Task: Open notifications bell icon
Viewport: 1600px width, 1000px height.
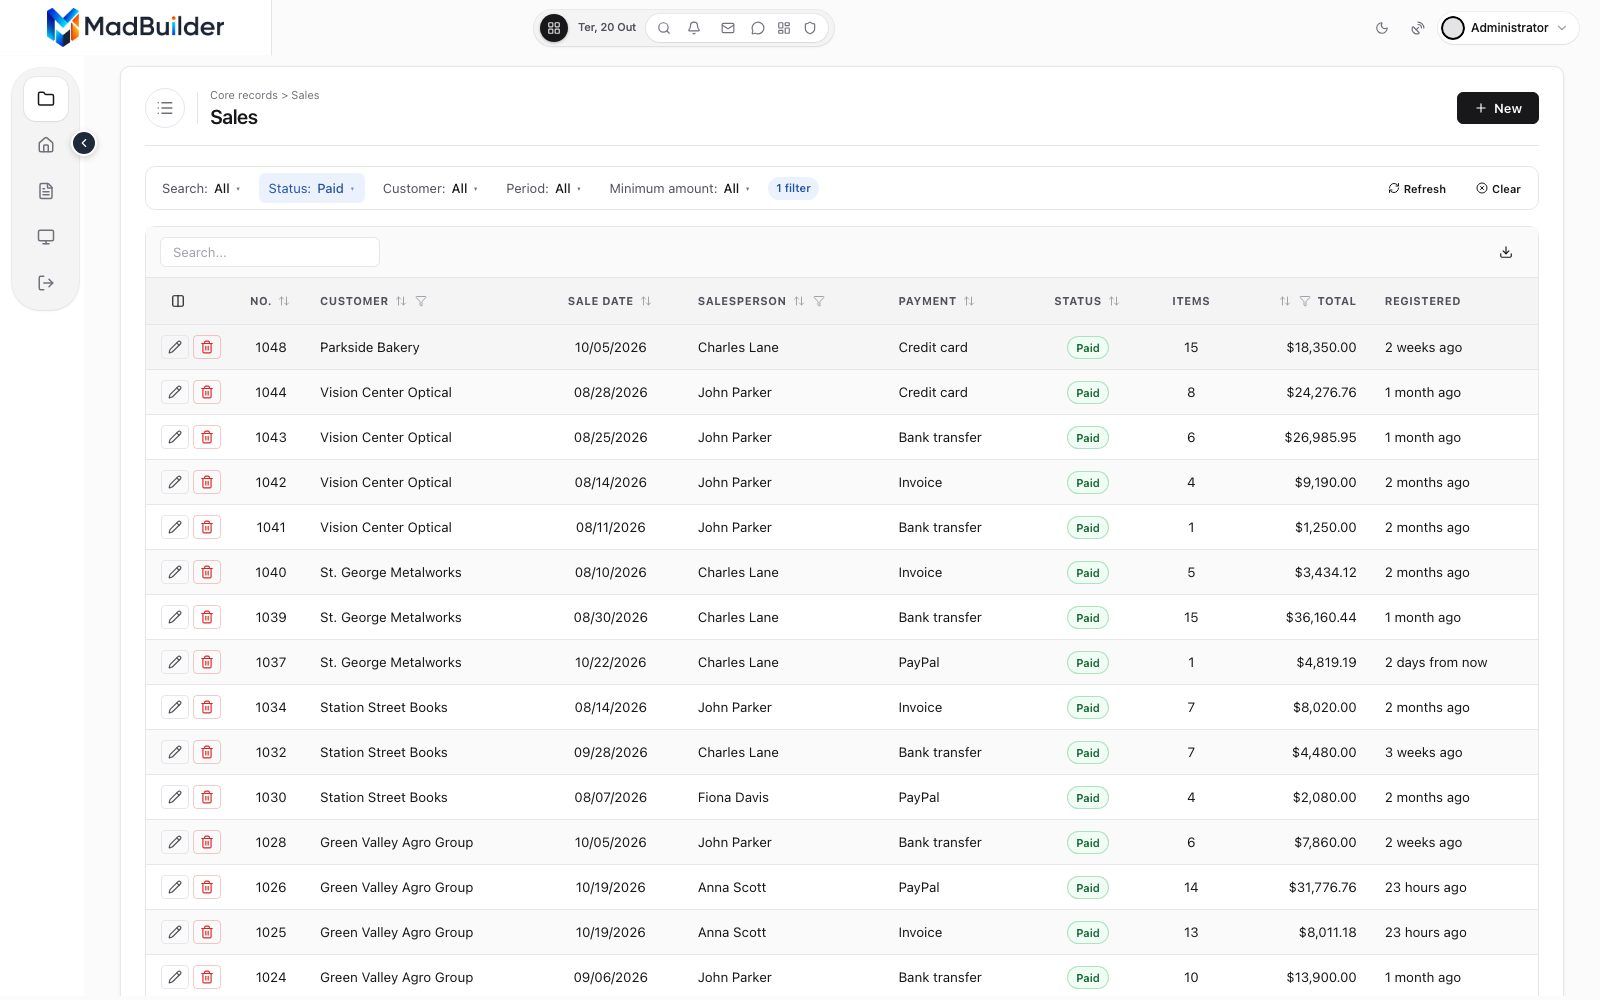Action: click(694, 28)
